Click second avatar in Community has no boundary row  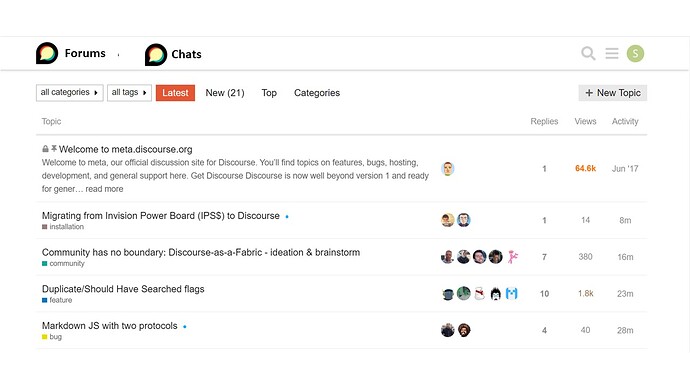(463, 256)
